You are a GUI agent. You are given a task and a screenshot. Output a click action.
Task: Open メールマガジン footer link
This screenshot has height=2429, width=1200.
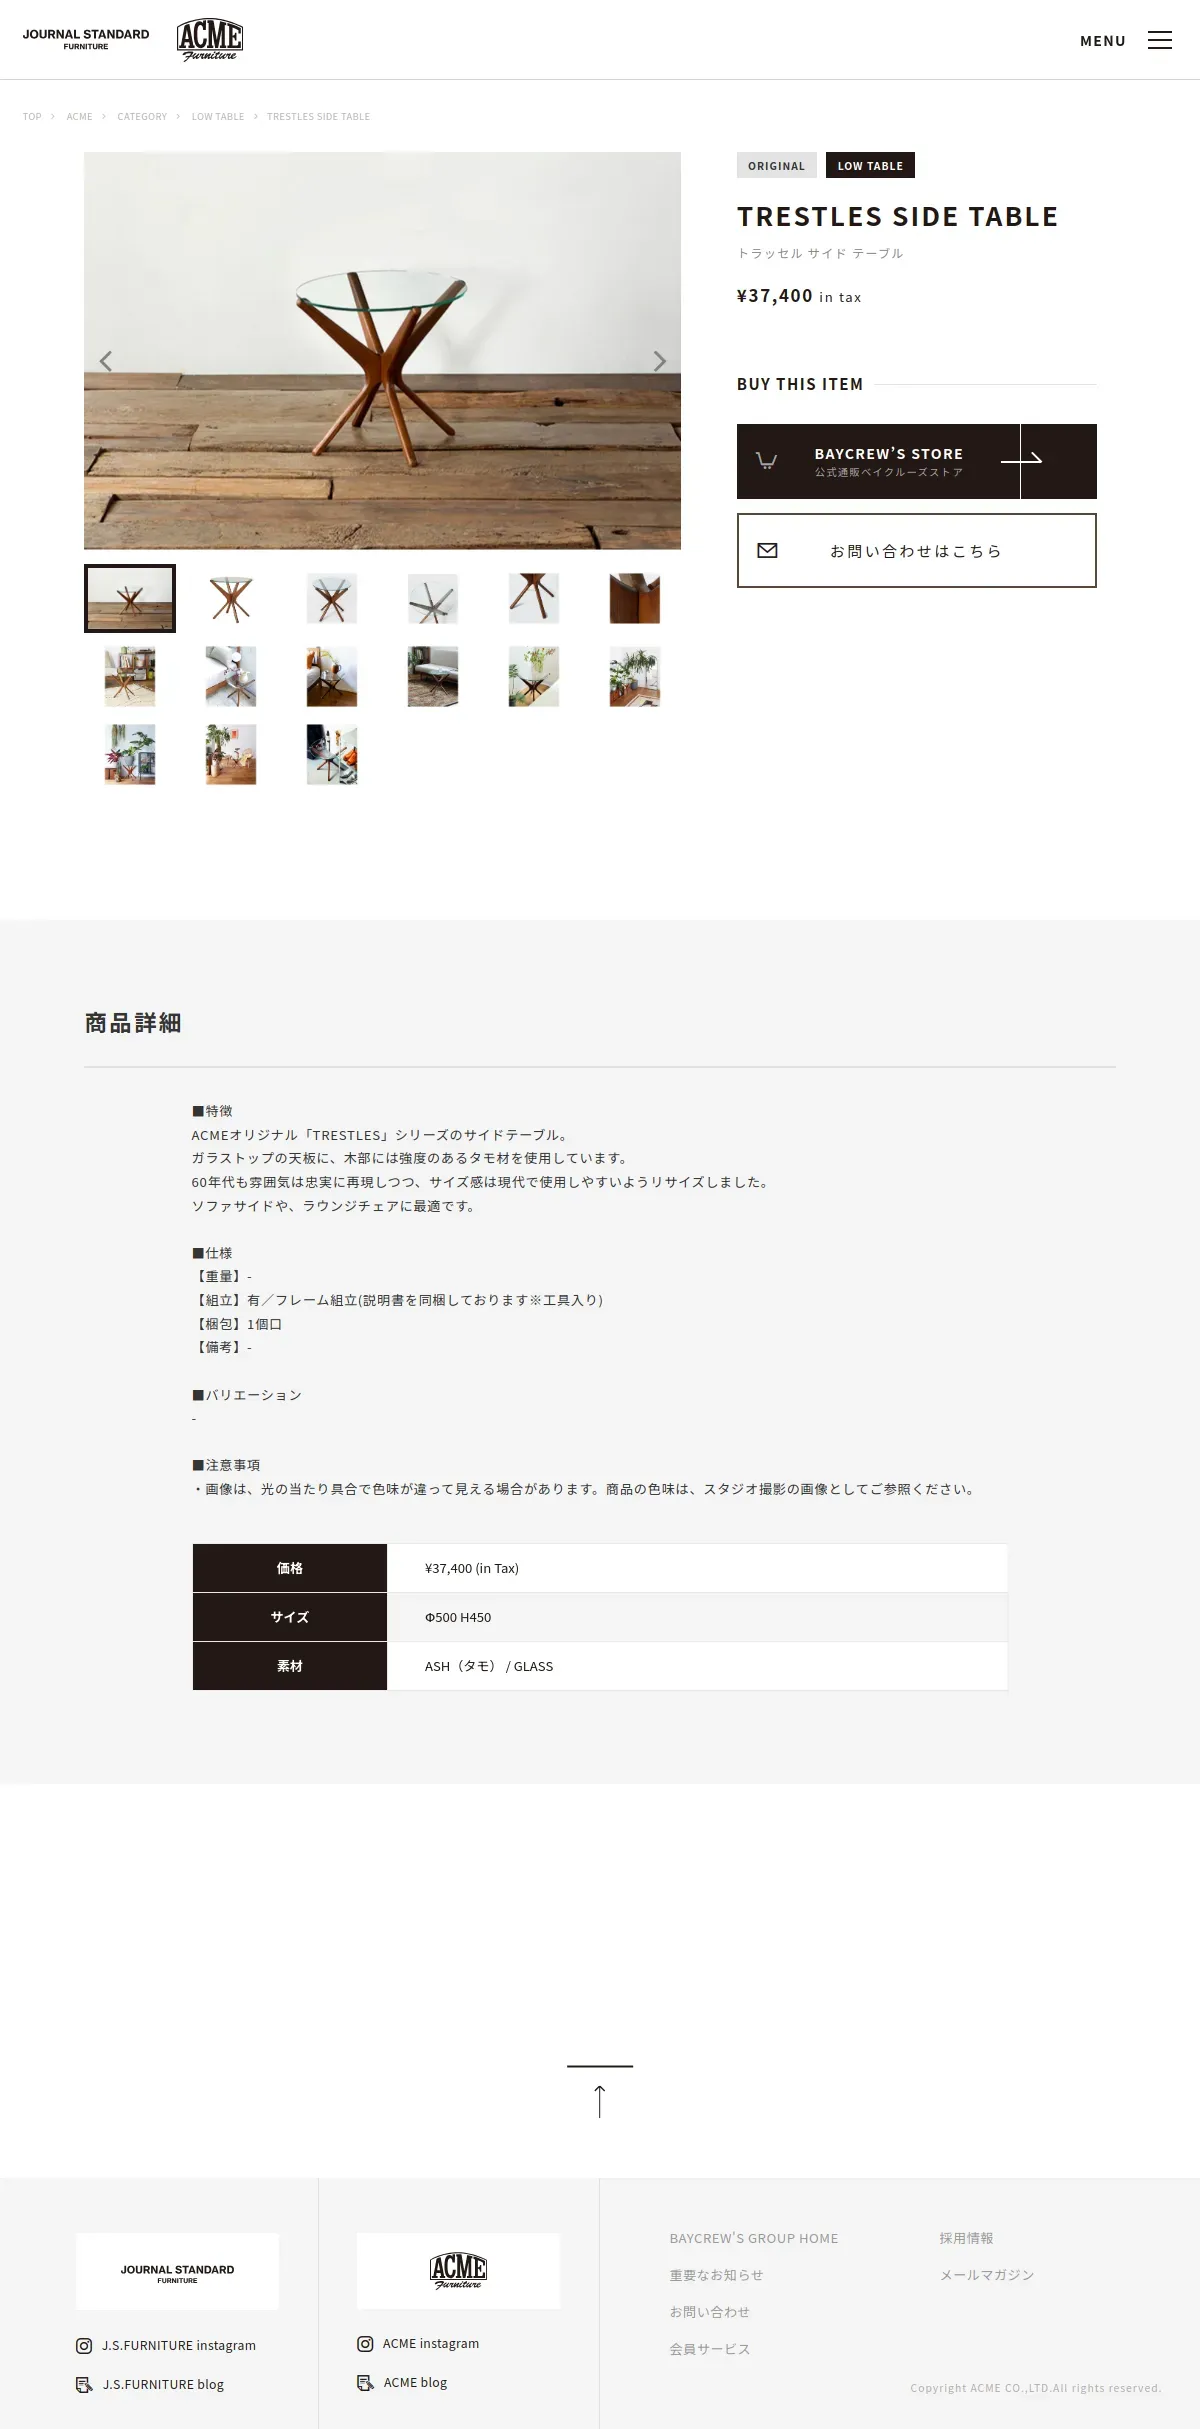(986, 2275)
